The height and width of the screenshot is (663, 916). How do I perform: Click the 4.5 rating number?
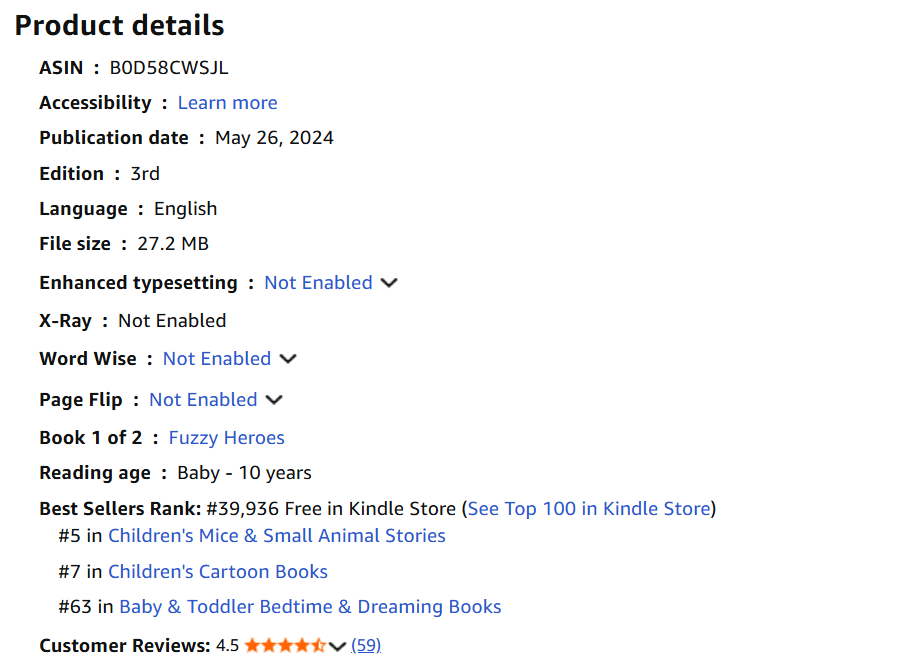[227, 645]
